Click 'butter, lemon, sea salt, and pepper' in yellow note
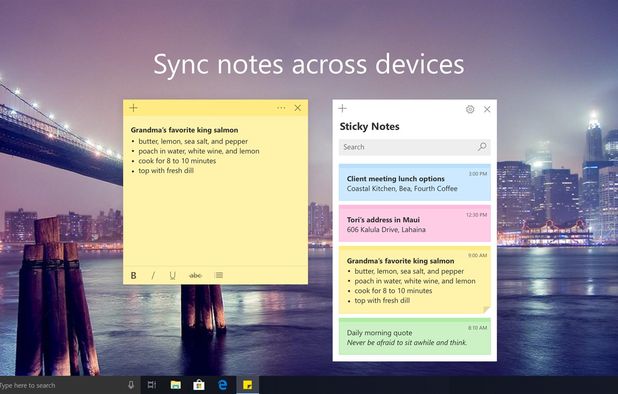This screenshot has width=618, height=394. point(193,141)
